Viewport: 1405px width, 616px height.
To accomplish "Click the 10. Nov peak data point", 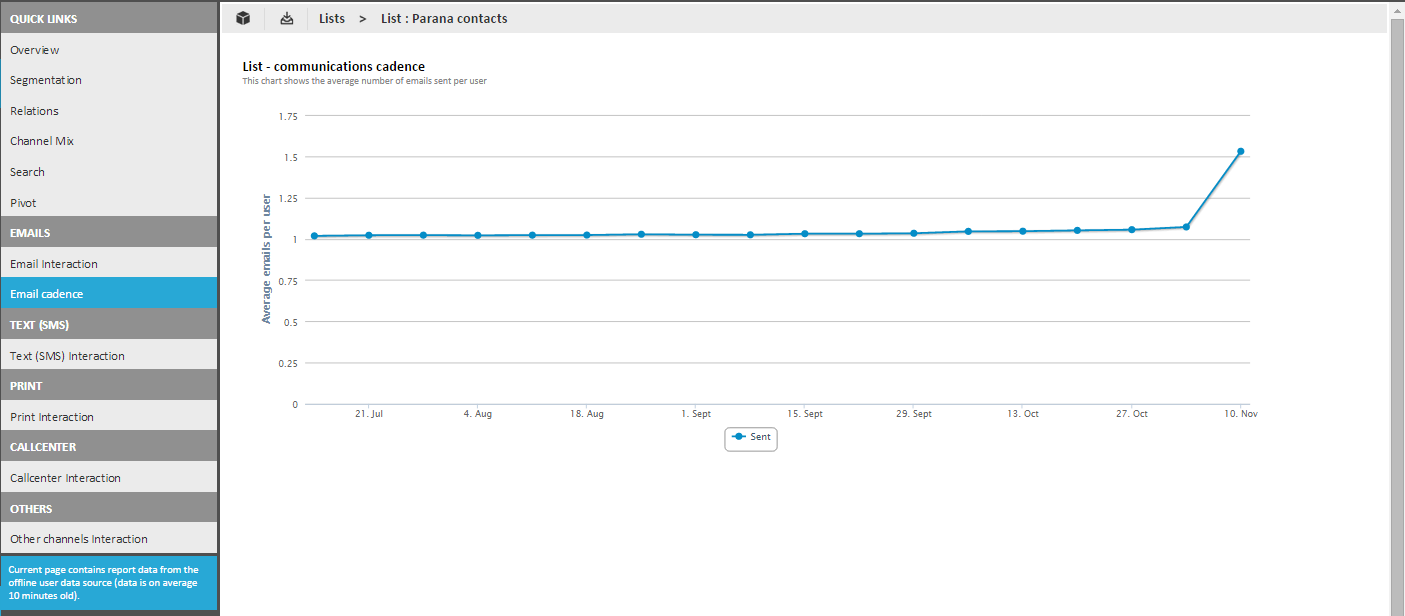I will click(x=1240, y=151).
